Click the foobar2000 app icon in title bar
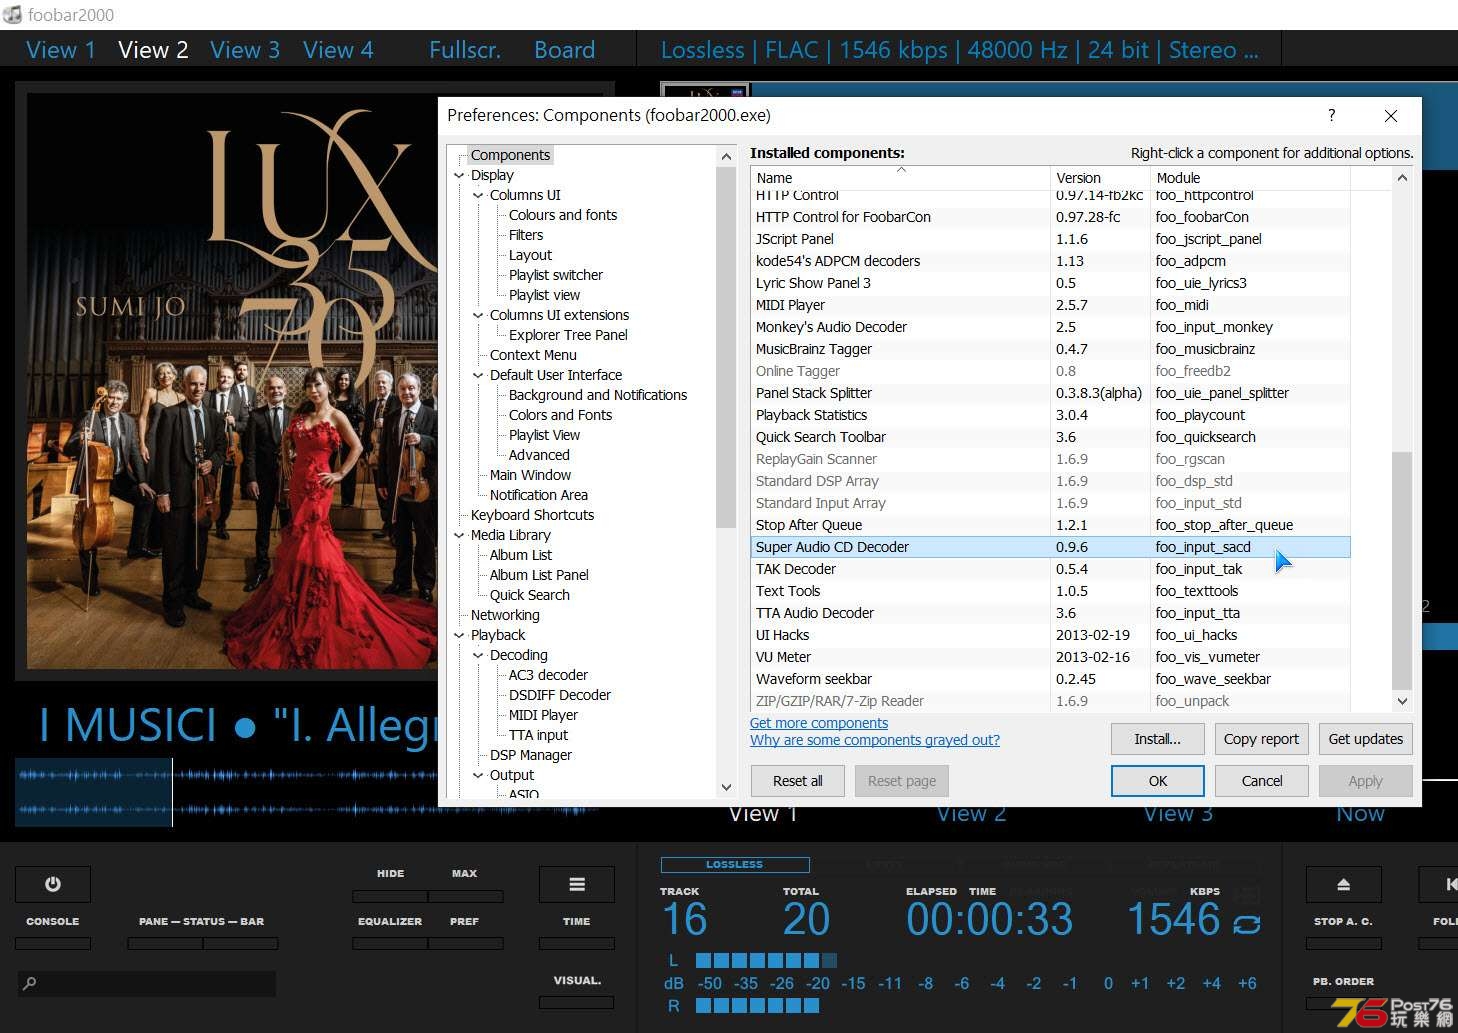The image size is (1458, 1033). tap(12, 14)
